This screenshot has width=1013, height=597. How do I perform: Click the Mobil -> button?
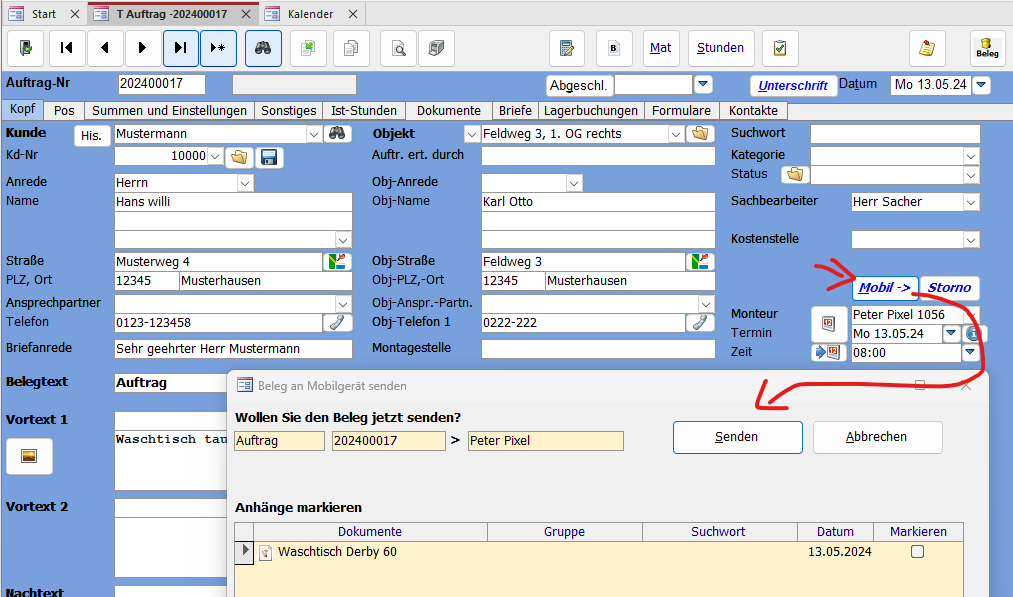pyautogui.click(x=884, y=288)
